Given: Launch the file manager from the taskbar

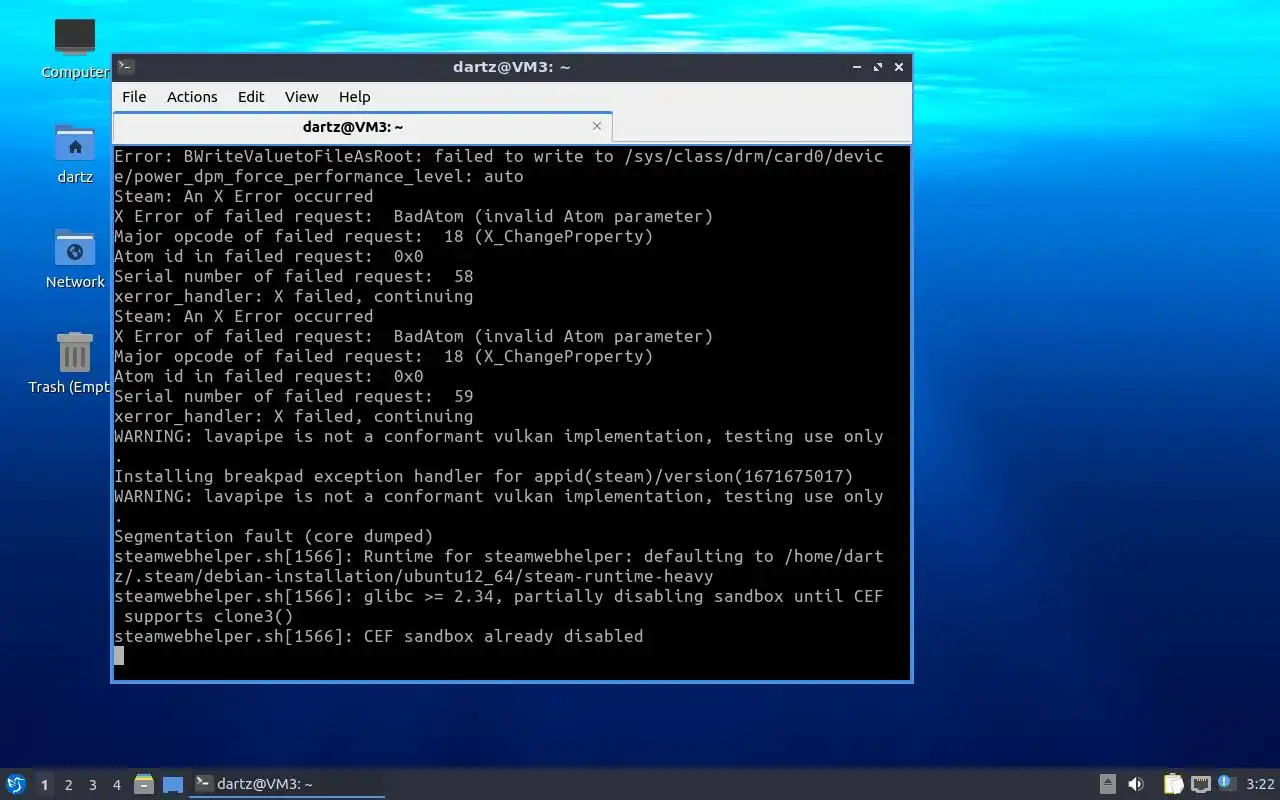Looking at the screenshot, I should coord(144,784).
